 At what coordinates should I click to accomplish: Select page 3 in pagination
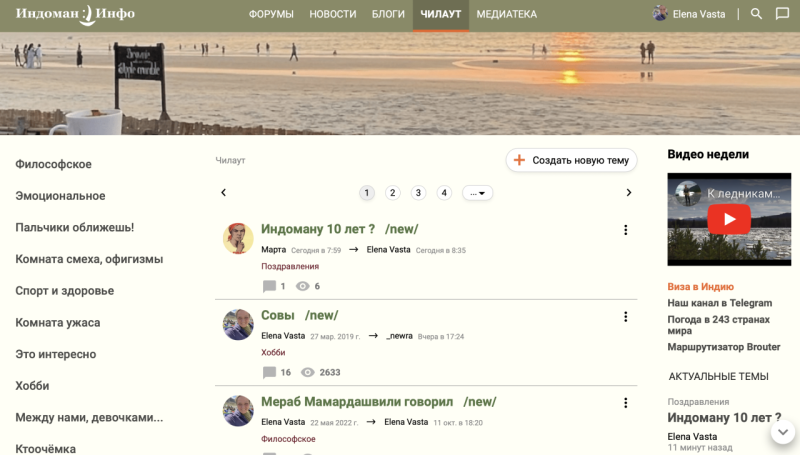point(418,193)
